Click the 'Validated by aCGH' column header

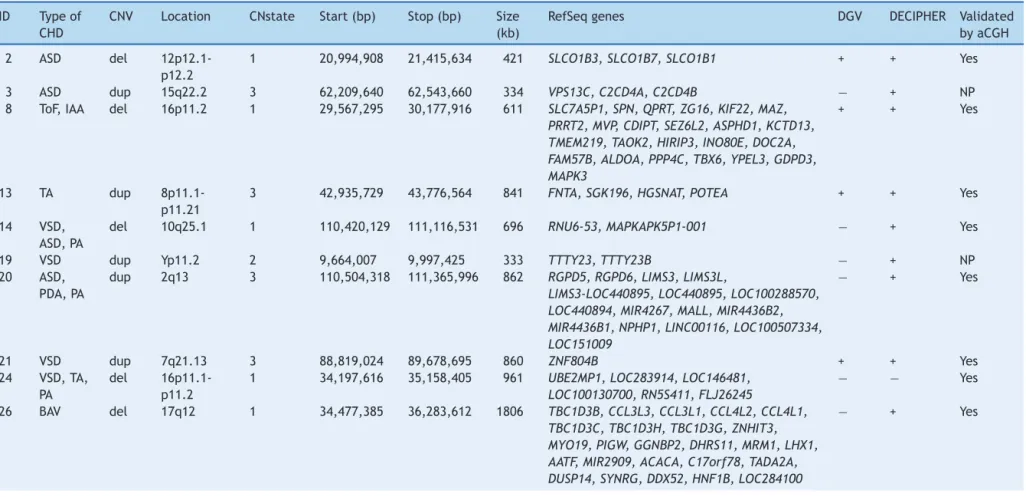986,25
